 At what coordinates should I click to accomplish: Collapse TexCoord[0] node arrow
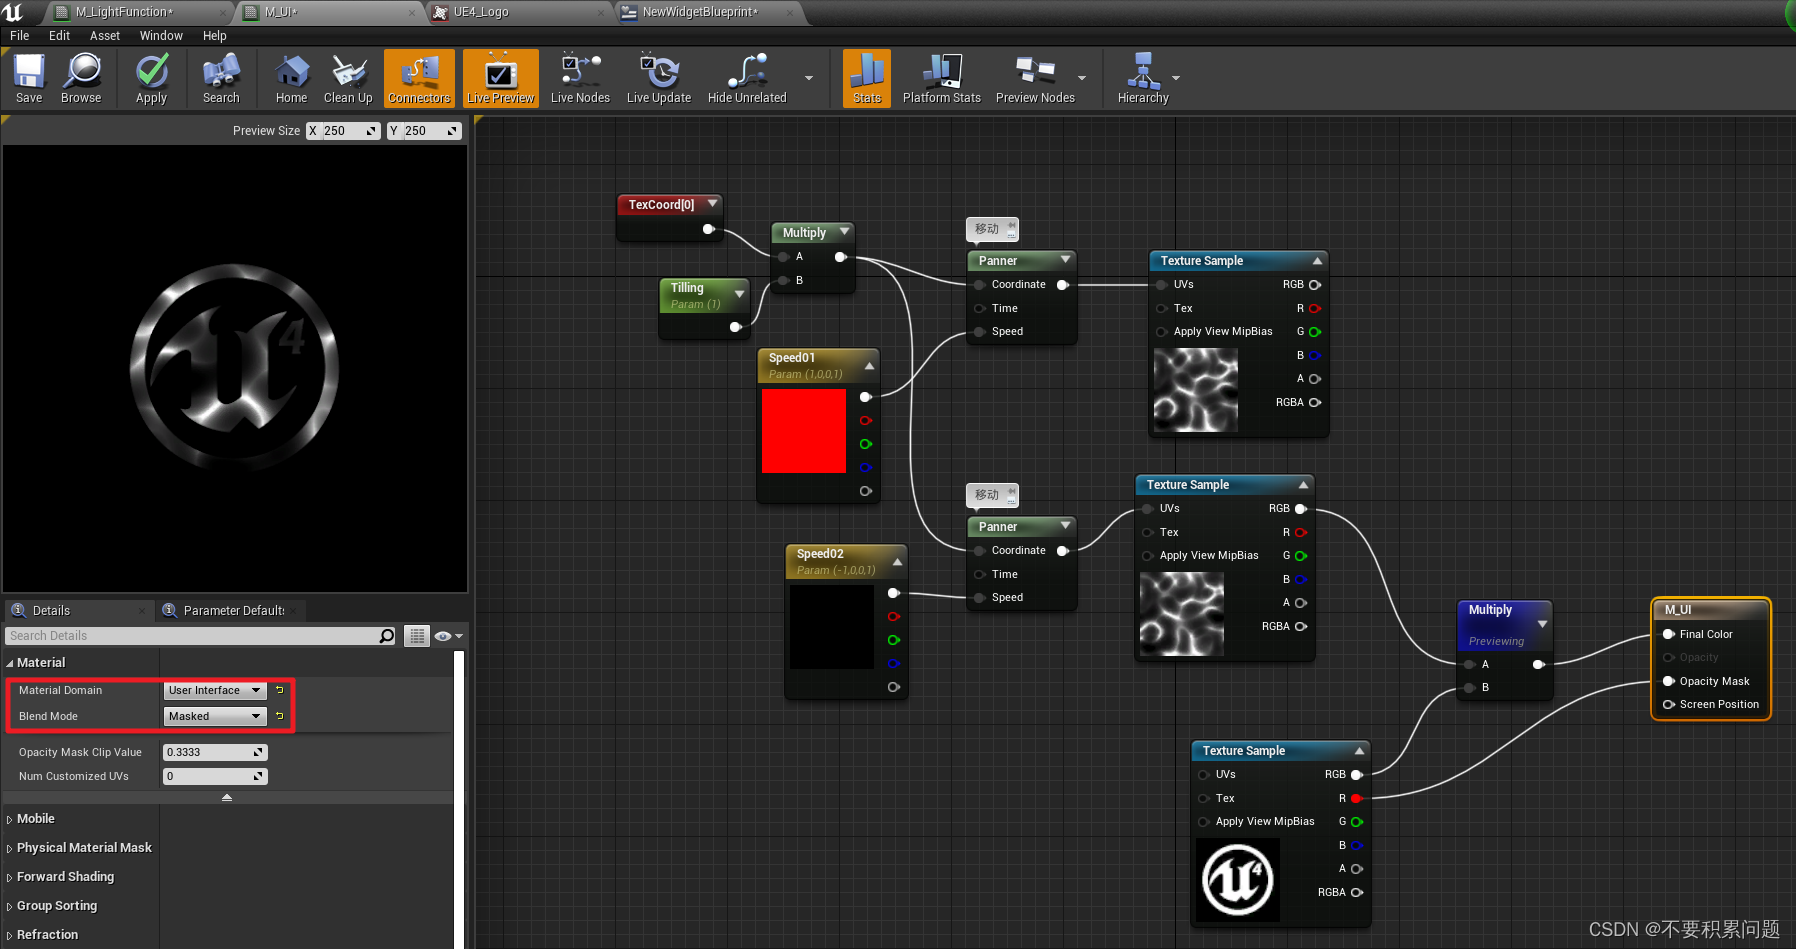pyautogui.click(x=713, y=203)
